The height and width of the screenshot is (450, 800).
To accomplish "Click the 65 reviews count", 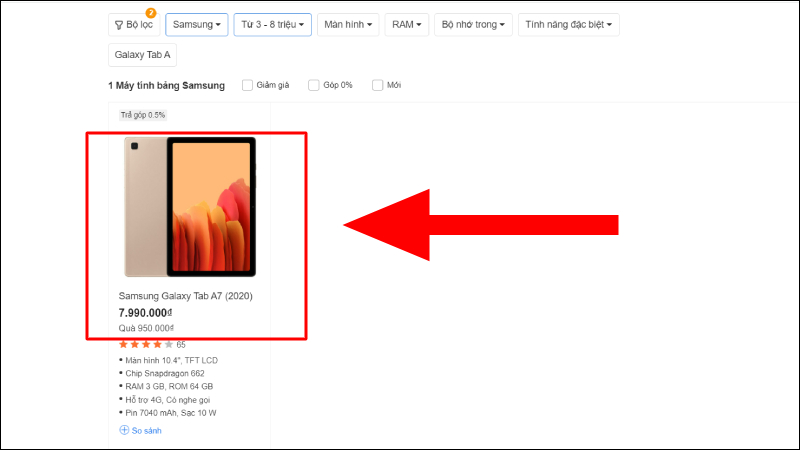I will (x=181, y=345).
